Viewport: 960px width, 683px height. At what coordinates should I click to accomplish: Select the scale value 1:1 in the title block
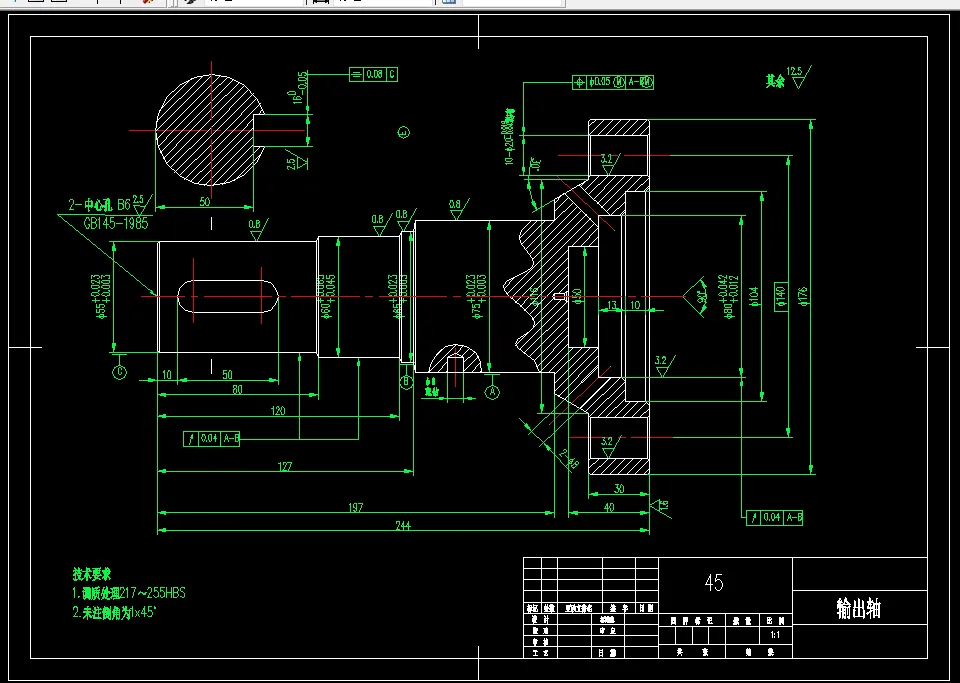pos(775,635)
